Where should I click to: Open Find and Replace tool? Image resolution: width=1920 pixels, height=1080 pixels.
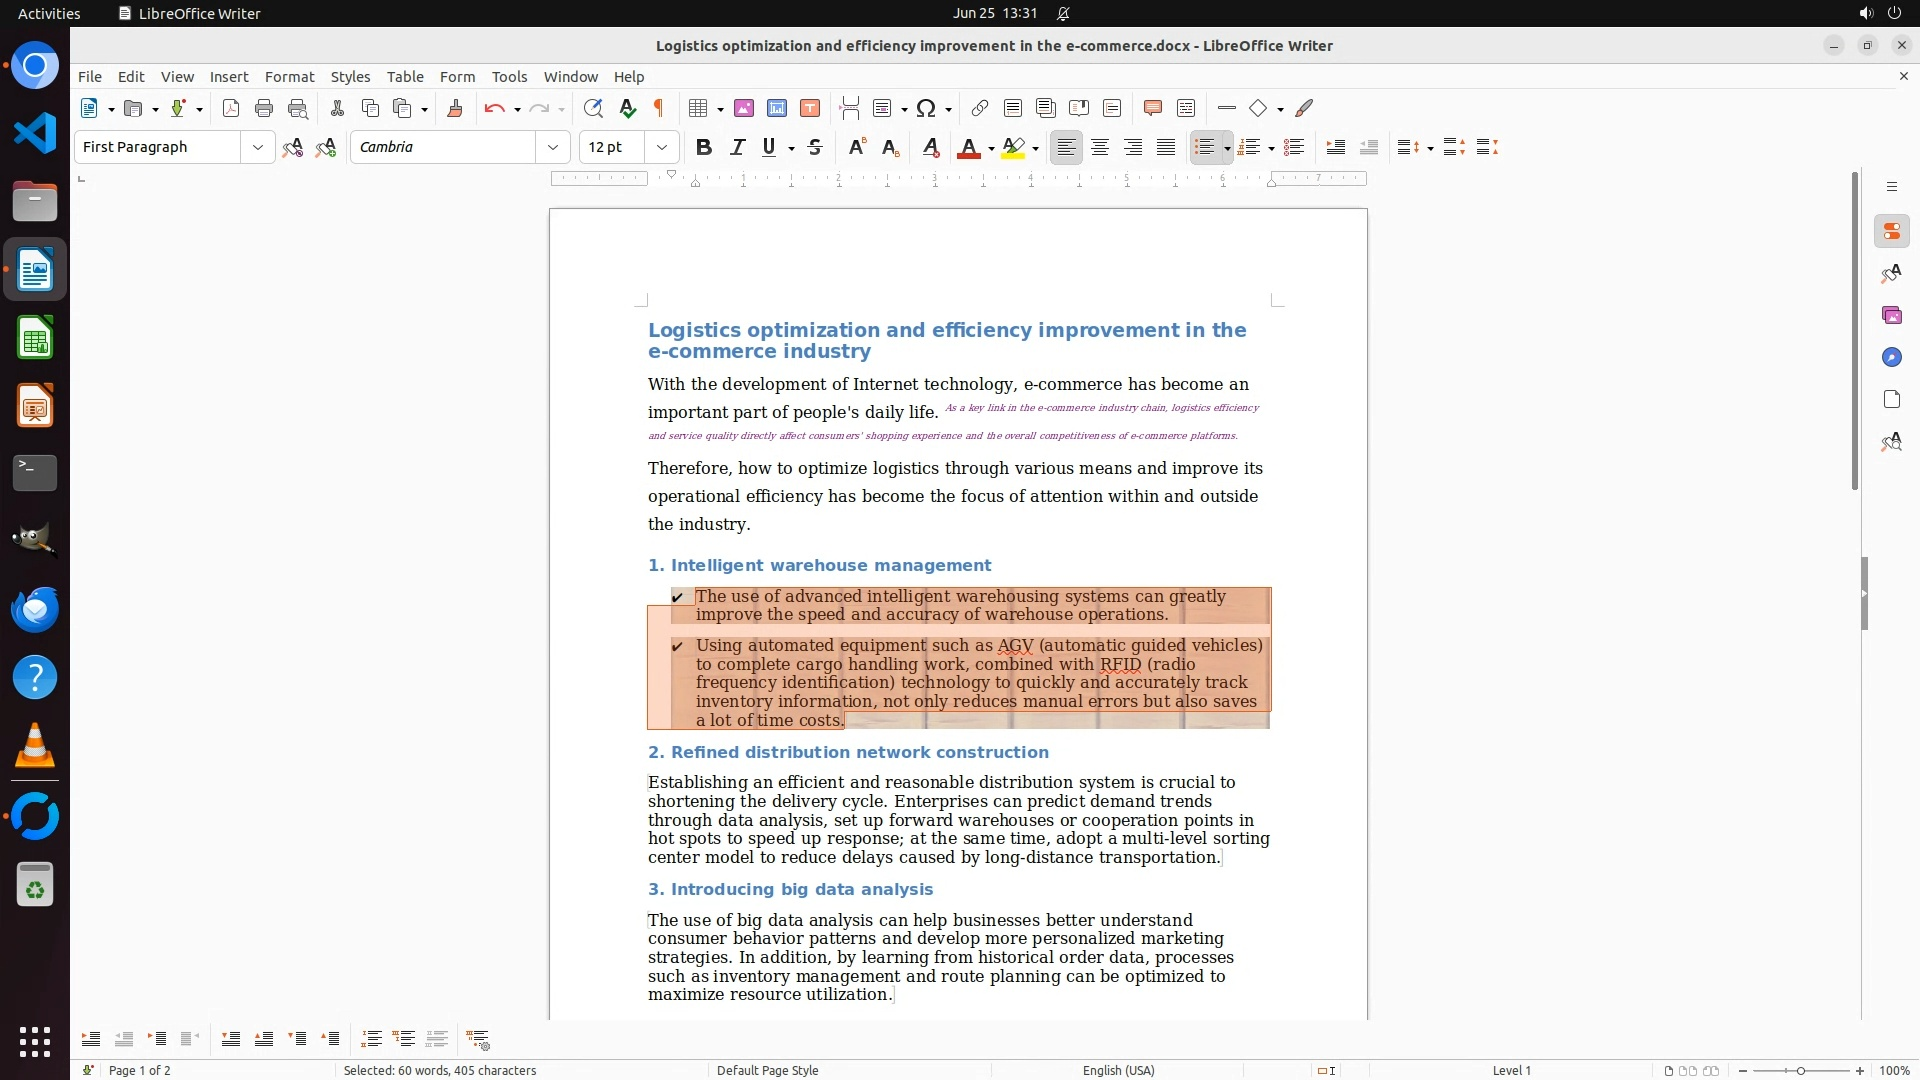593,108
